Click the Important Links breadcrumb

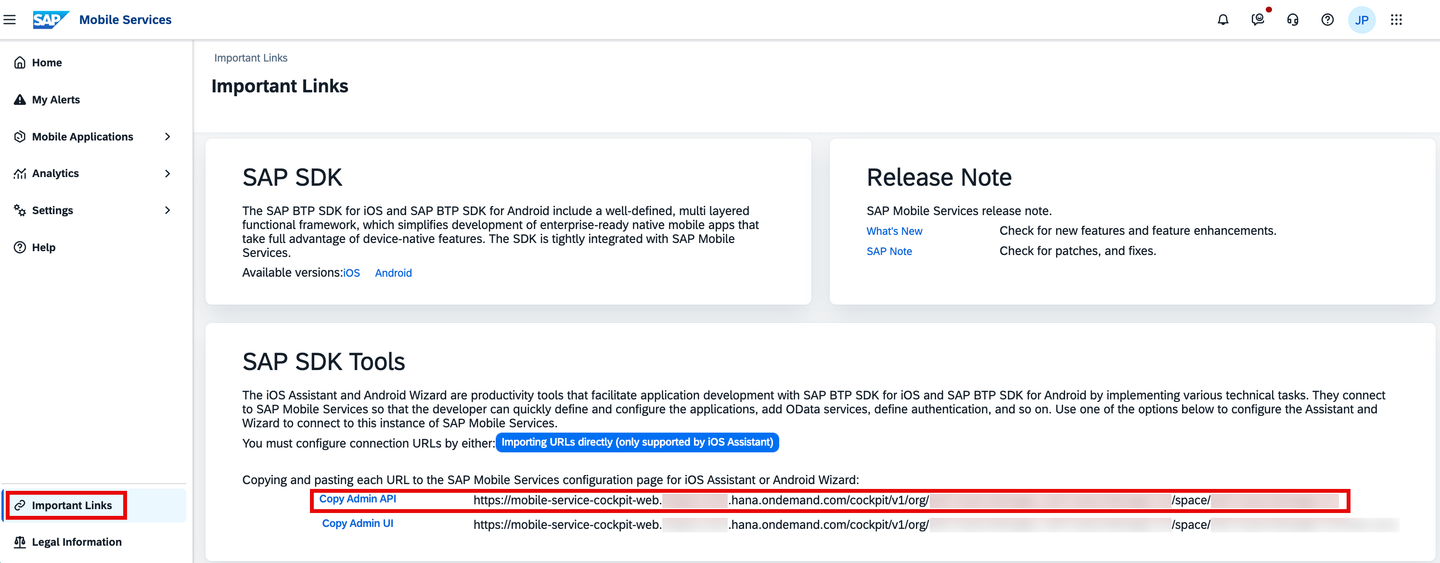click(x=251, y=58)
